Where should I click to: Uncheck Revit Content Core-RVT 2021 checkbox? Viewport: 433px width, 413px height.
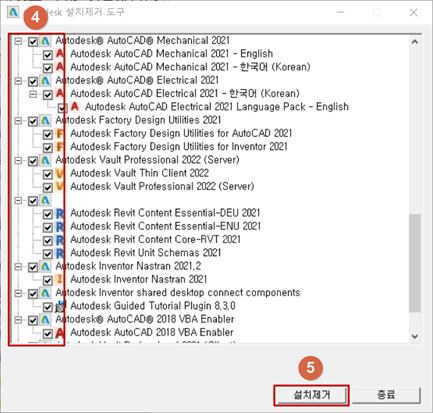click(48, 241)
